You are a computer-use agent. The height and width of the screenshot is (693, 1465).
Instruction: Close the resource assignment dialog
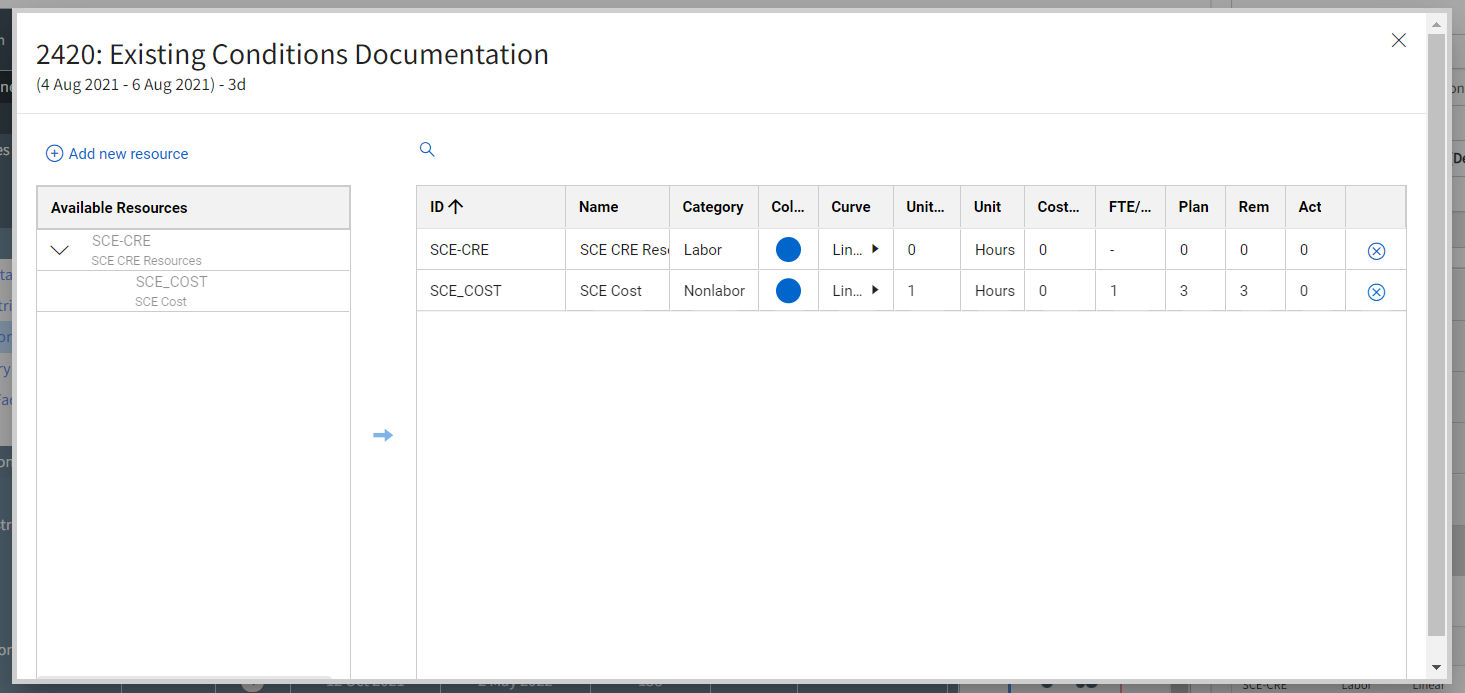(x=1399, y=40)
